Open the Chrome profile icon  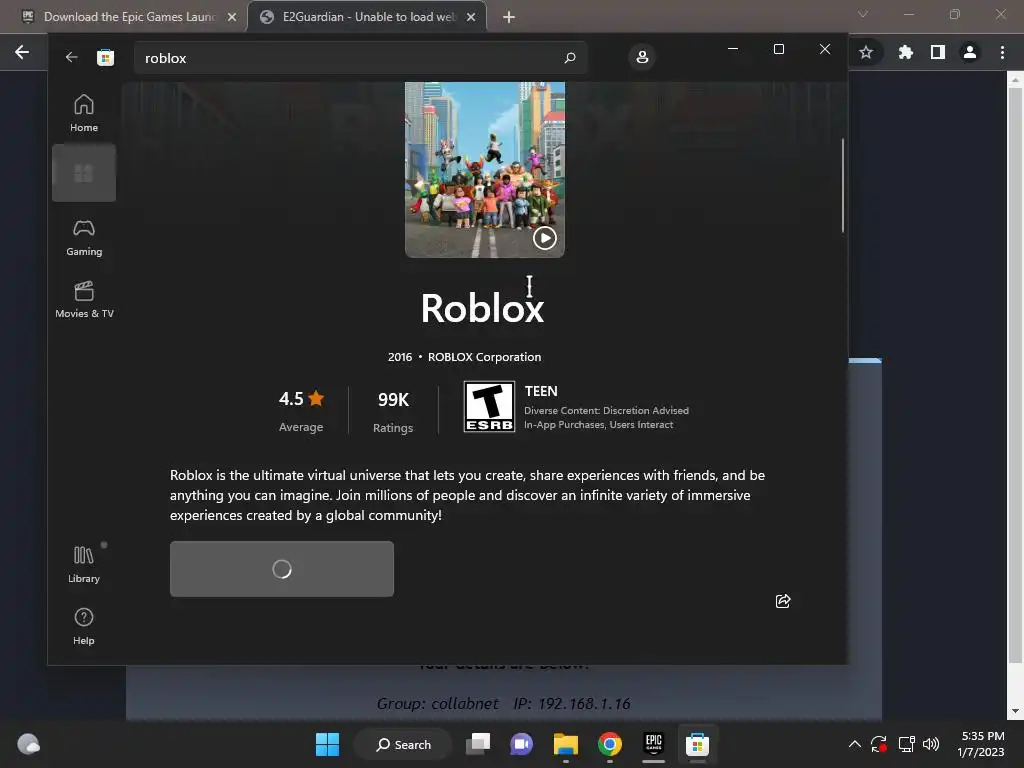click(x=970, y=52)
